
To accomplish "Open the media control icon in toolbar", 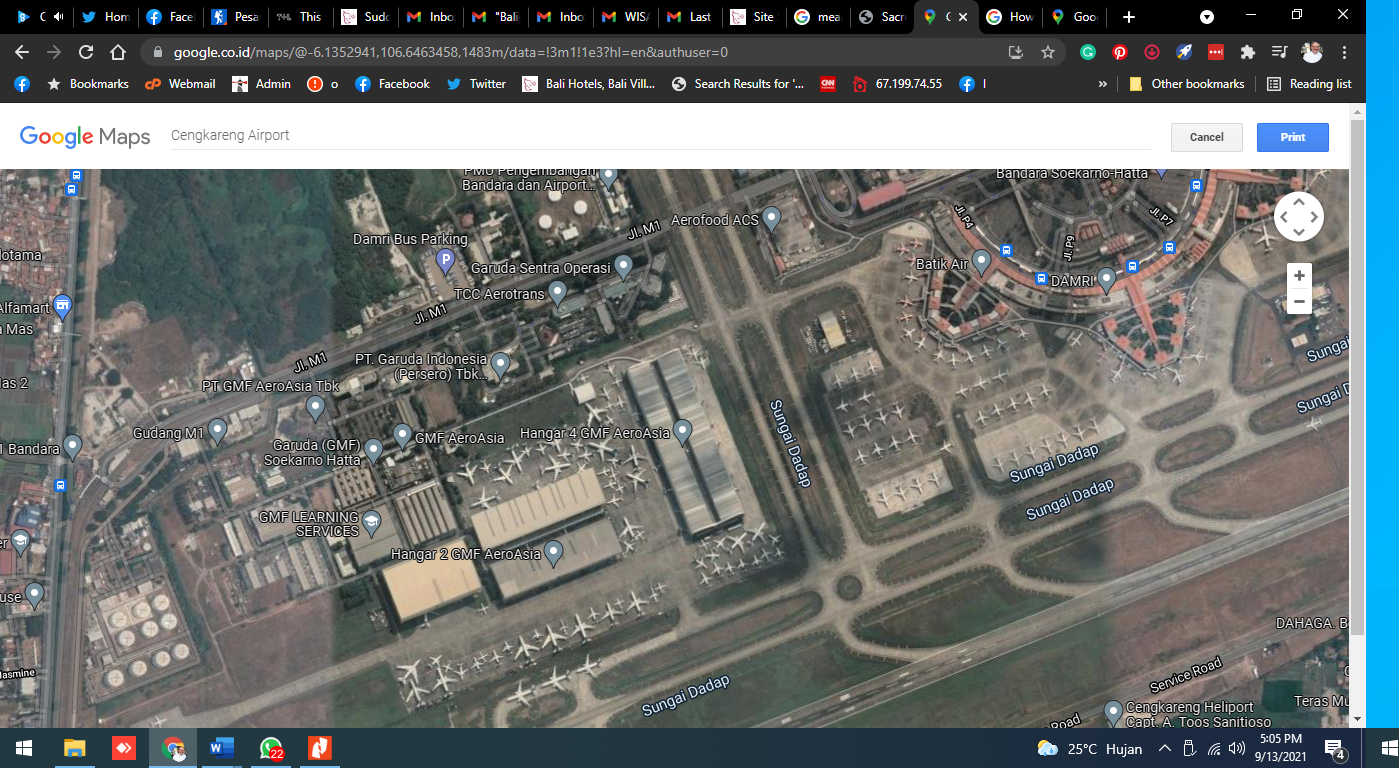I will pyautogui.click(x=1279, y=52).
